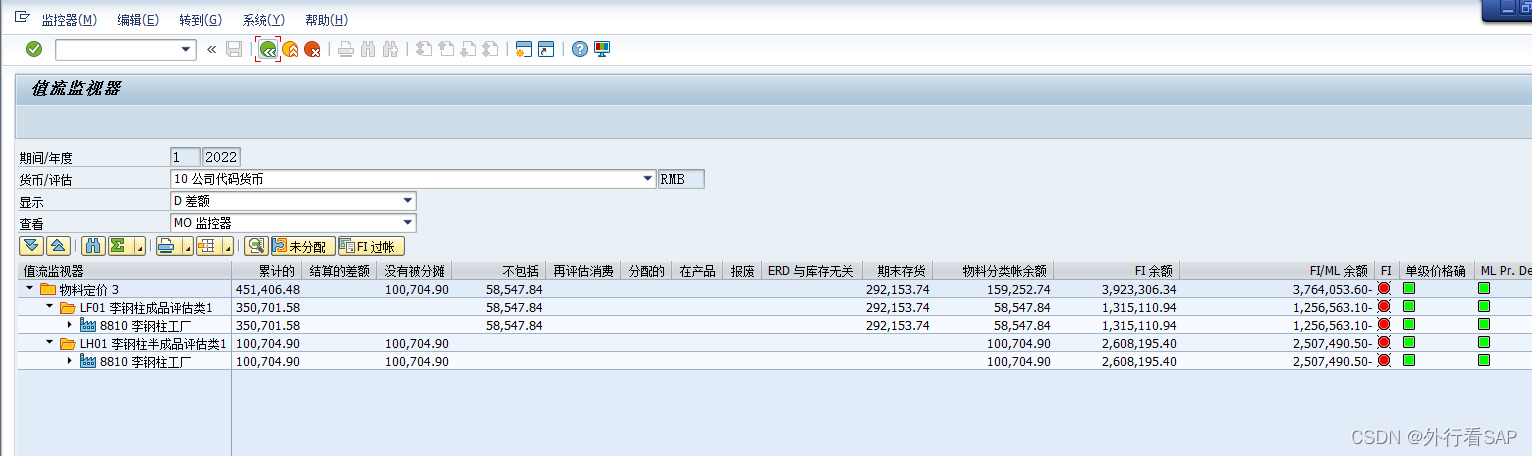Click the tree toolbar Find binoculars icon
1532x456 pixels.
(93, 246)
